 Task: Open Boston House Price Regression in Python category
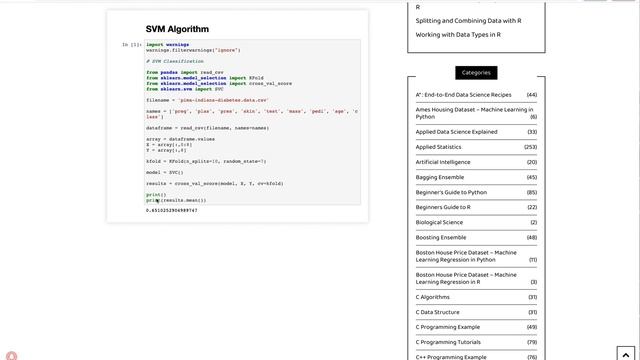[x=466, y=256]
